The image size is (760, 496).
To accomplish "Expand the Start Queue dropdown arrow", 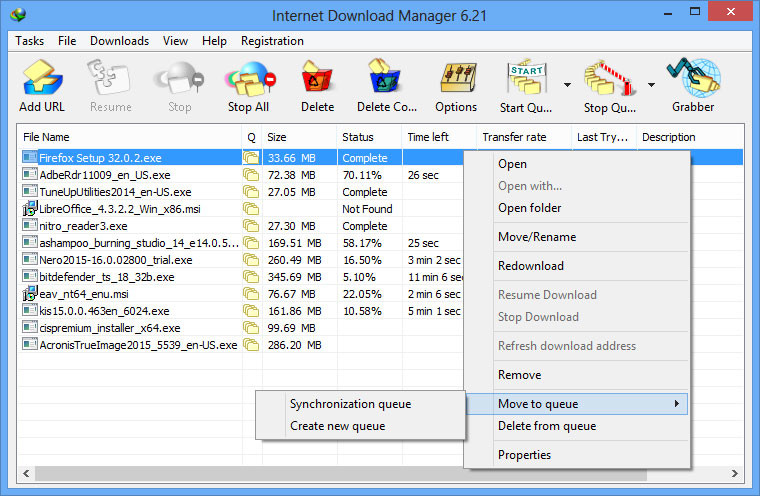I will (568, 85).
